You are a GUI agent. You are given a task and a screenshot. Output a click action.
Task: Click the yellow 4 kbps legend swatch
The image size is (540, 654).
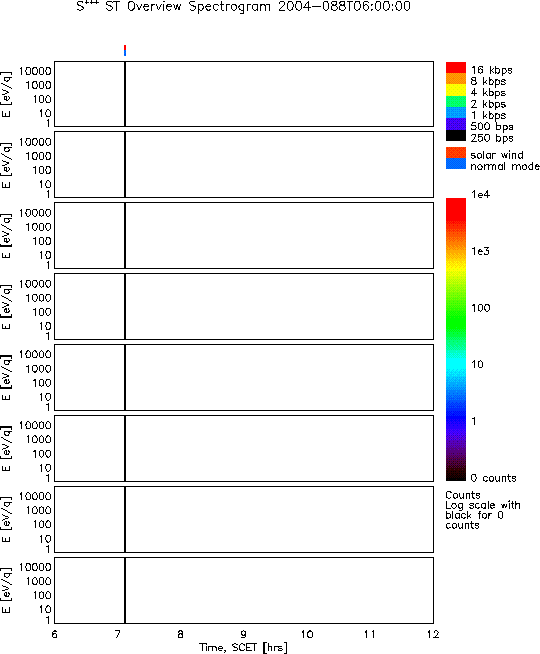[456, 91]
